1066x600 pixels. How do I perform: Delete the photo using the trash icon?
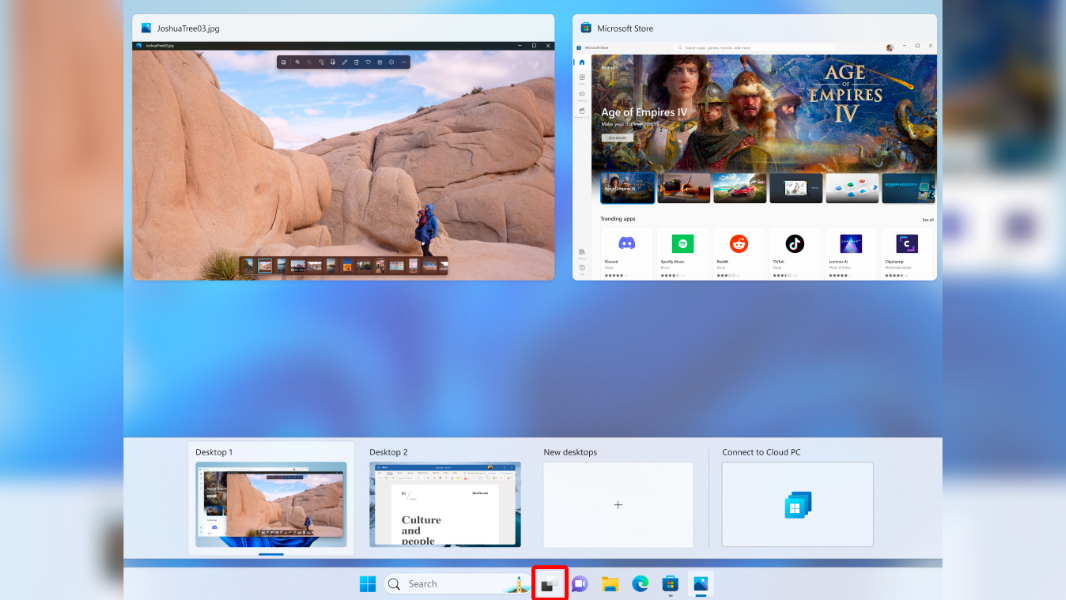(356, 62)
